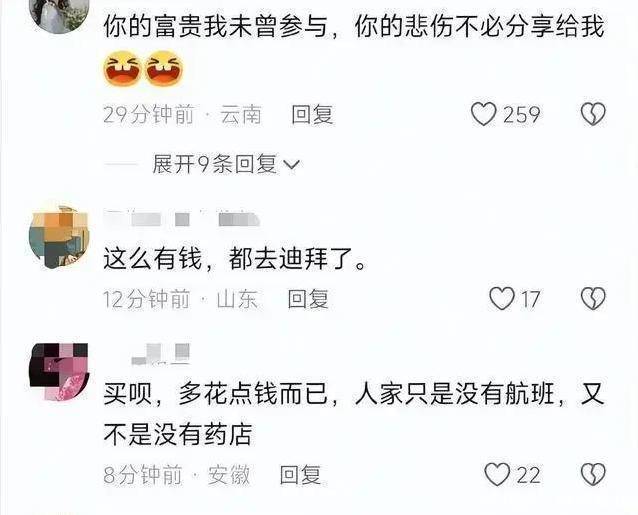Select comment text 买呗，多花点钱而已
This screenshot has width=638, height=515.
point(215,394)
